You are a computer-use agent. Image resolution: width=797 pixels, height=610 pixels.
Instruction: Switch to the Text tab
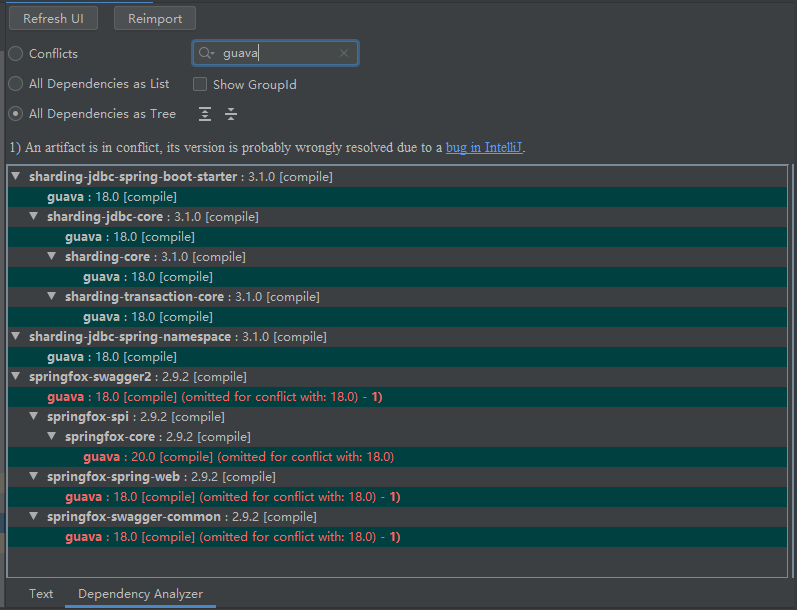41,594
